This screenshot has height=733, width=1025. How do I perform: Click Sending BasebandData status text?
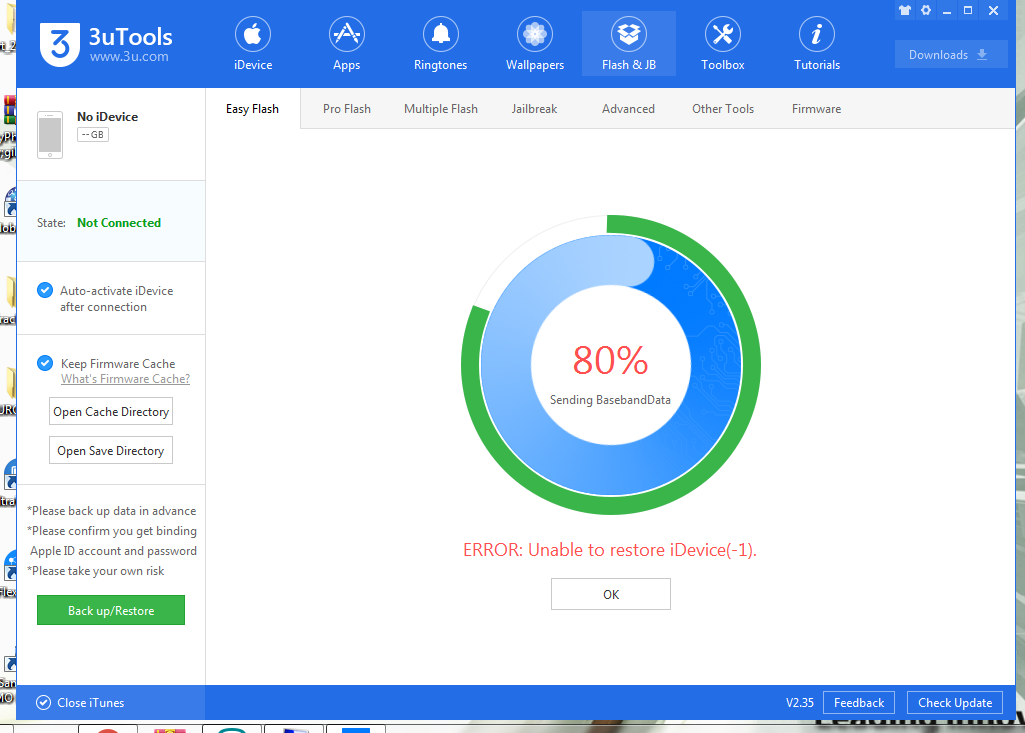pyautogui.click(x=610, y=400)
